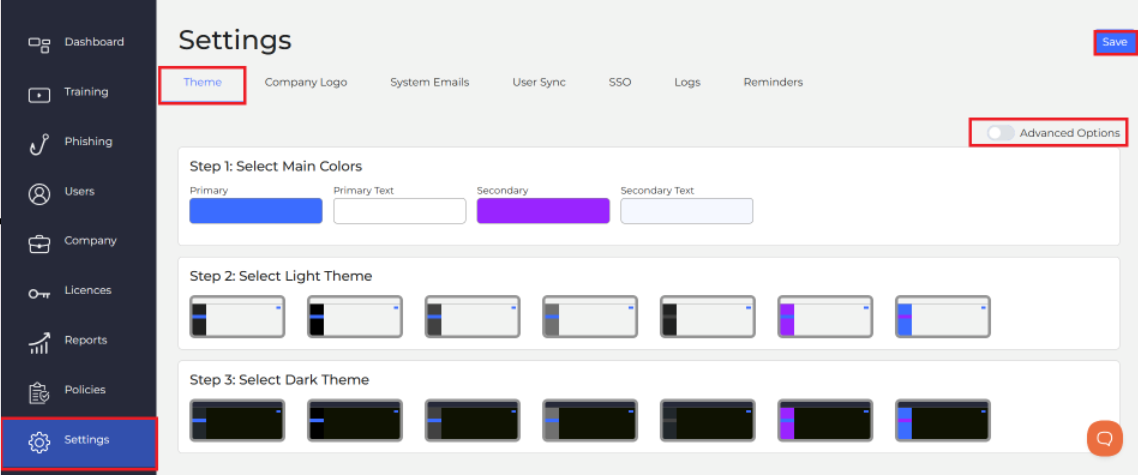1138x475 pixels.
Task: Click the blue Save button
Action: pyautogui.click(x=1114, y=42)
